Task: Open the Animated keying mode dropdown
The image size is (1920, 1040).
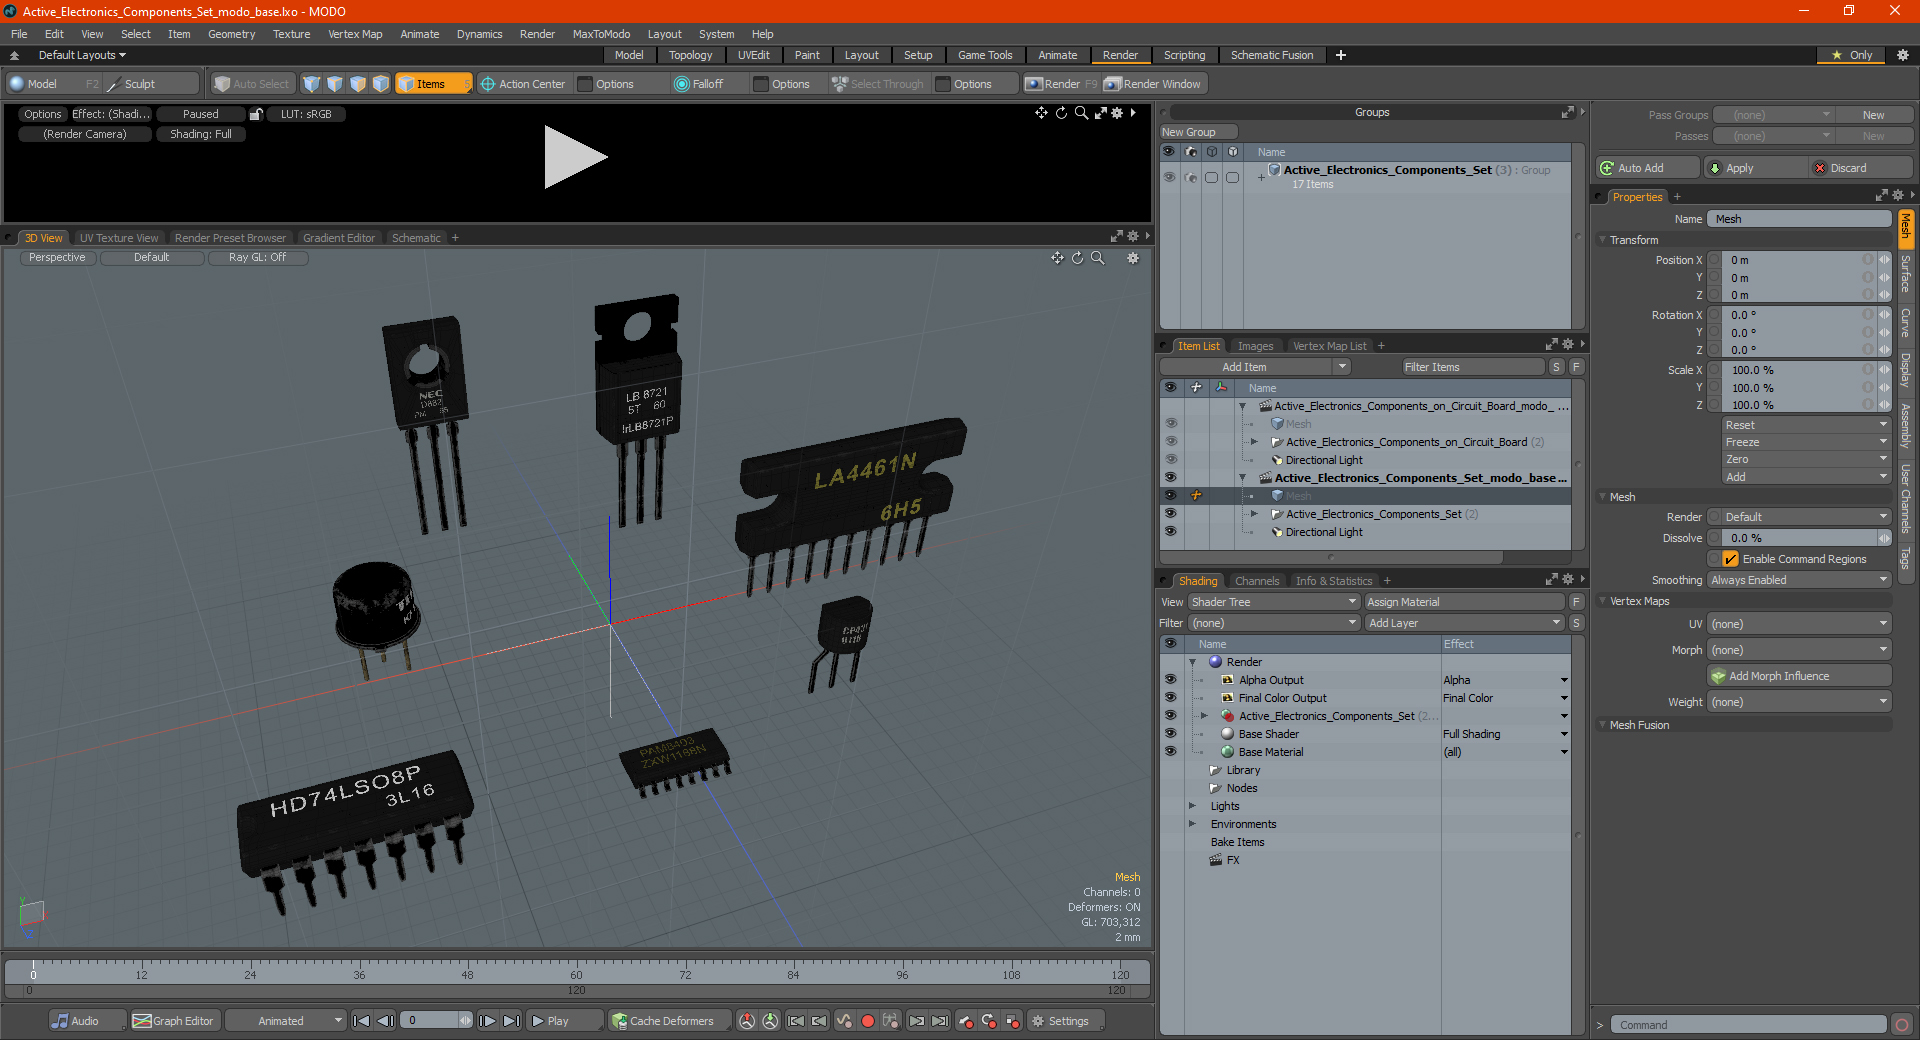Action: click(285, 1021)
